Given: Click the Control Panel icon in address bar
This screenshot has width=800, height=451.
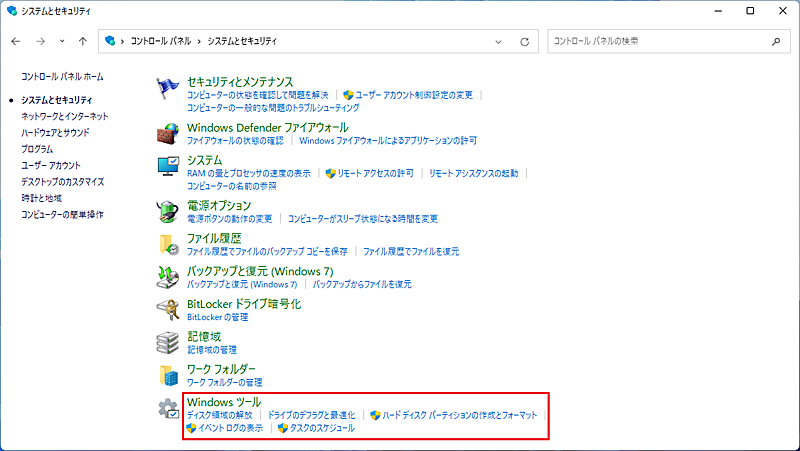Looking at the screenshot, I should click(x=110, y=41).
